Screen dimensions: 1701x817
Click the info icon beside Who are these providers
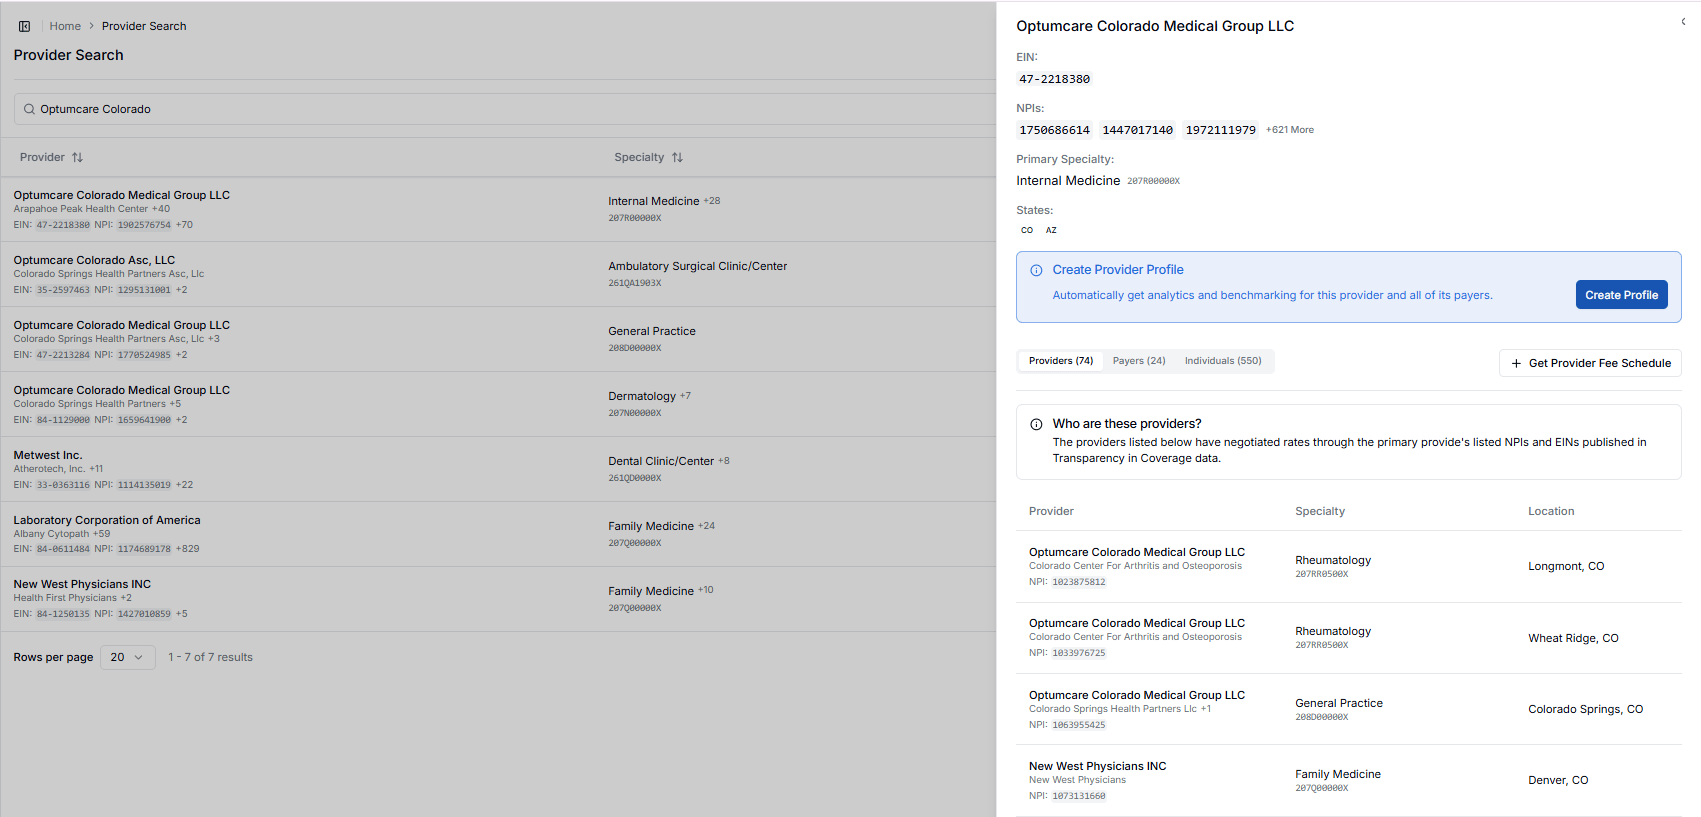(1036, 424)
